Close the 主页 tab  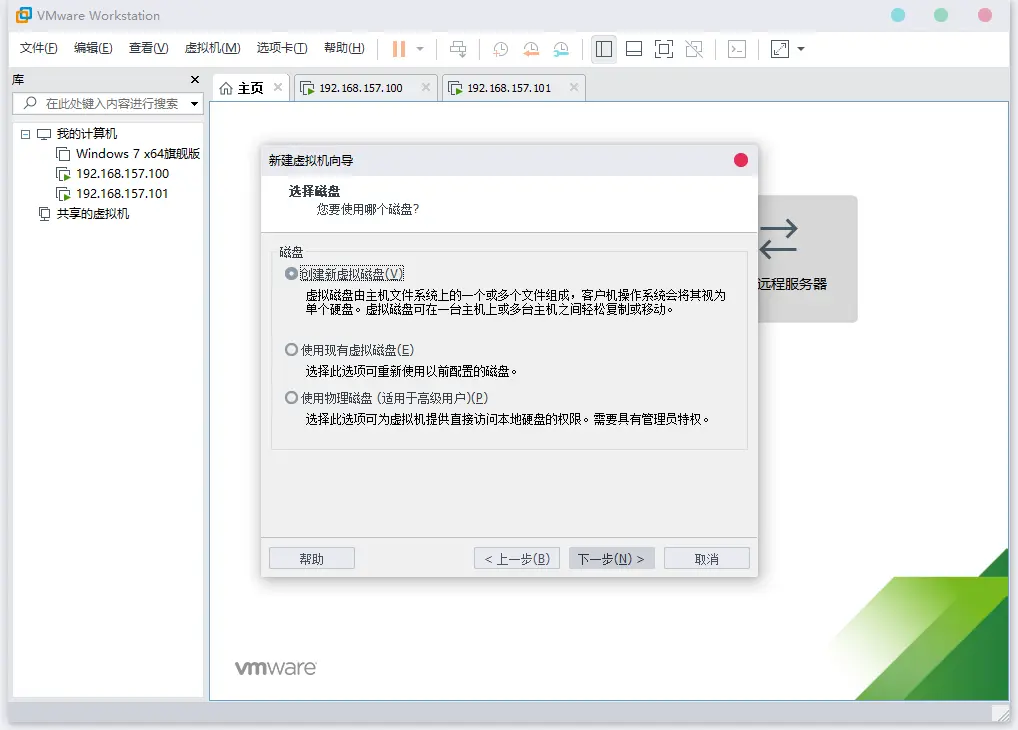point(278,87)
